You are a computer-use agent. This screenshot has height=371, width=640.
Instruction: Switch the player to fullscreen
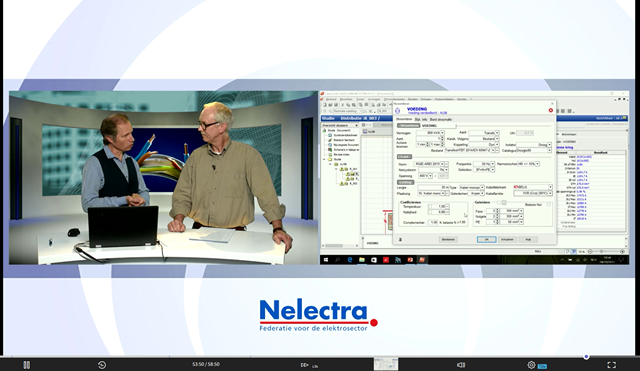click(611, 365)
